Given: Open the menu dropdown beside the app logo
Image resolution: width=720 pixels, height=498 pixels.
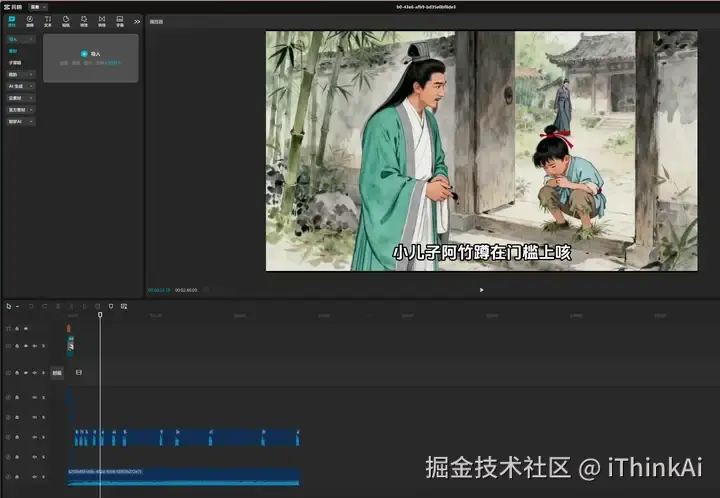Looking at the screenshot, I should click(x=38, y=7).
